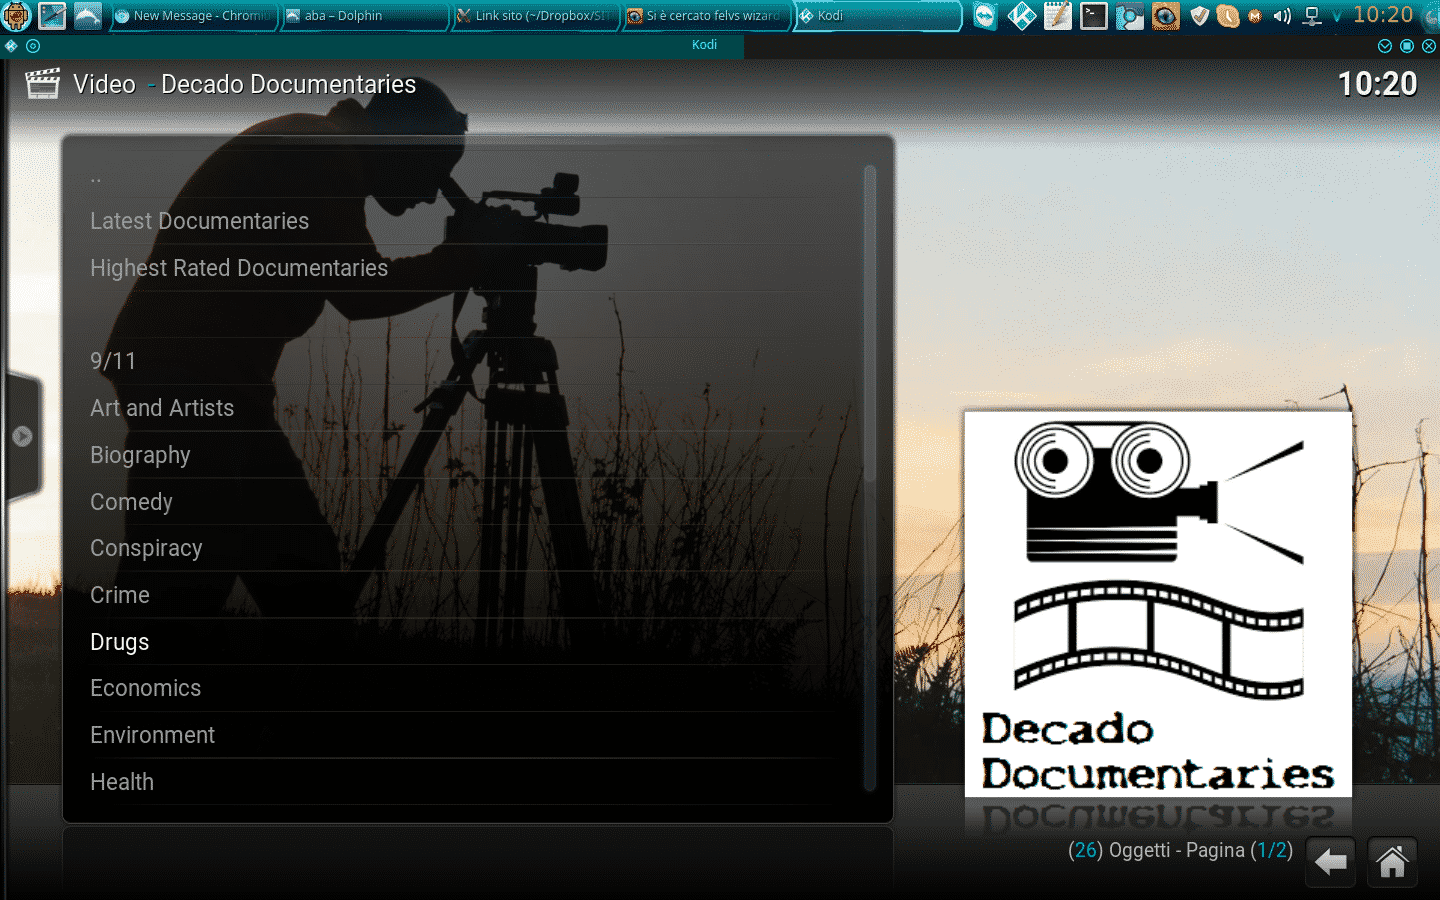Open the Economics category
Screen dimensions: 1440x900
(463, 688)
